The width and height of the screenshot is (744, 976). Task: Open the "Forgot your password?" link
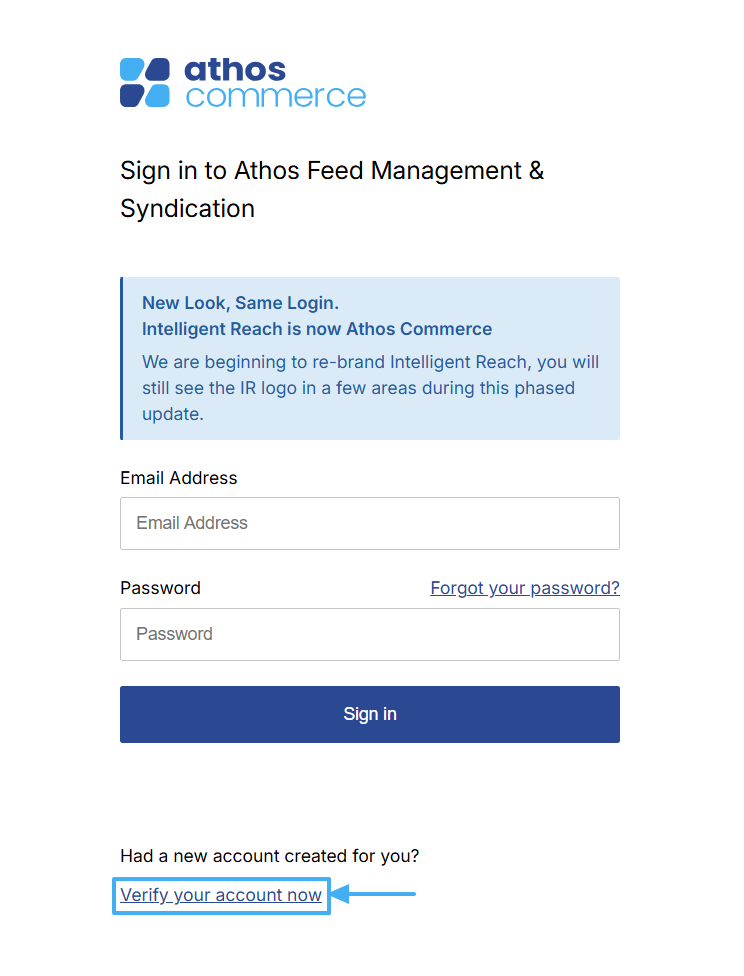point(525,588)
